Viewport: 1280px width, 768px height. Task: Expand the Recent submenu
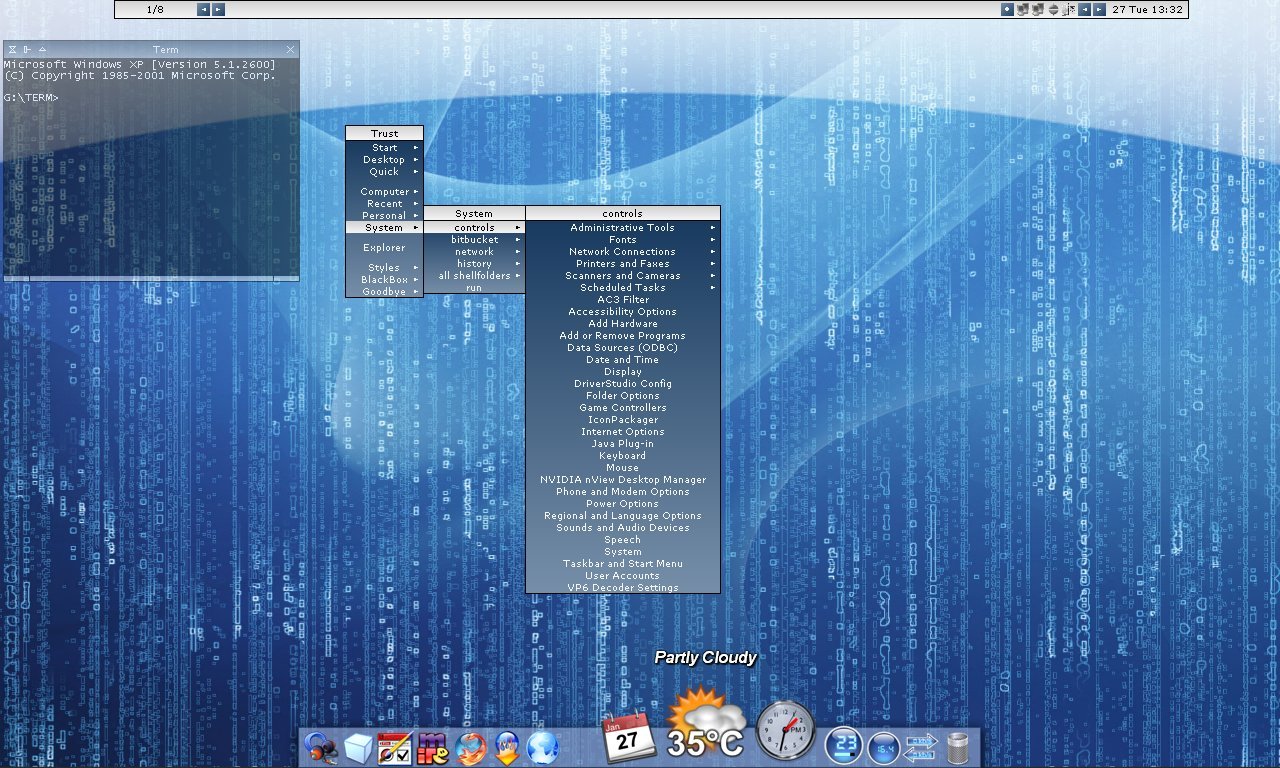tap(384, 204)
